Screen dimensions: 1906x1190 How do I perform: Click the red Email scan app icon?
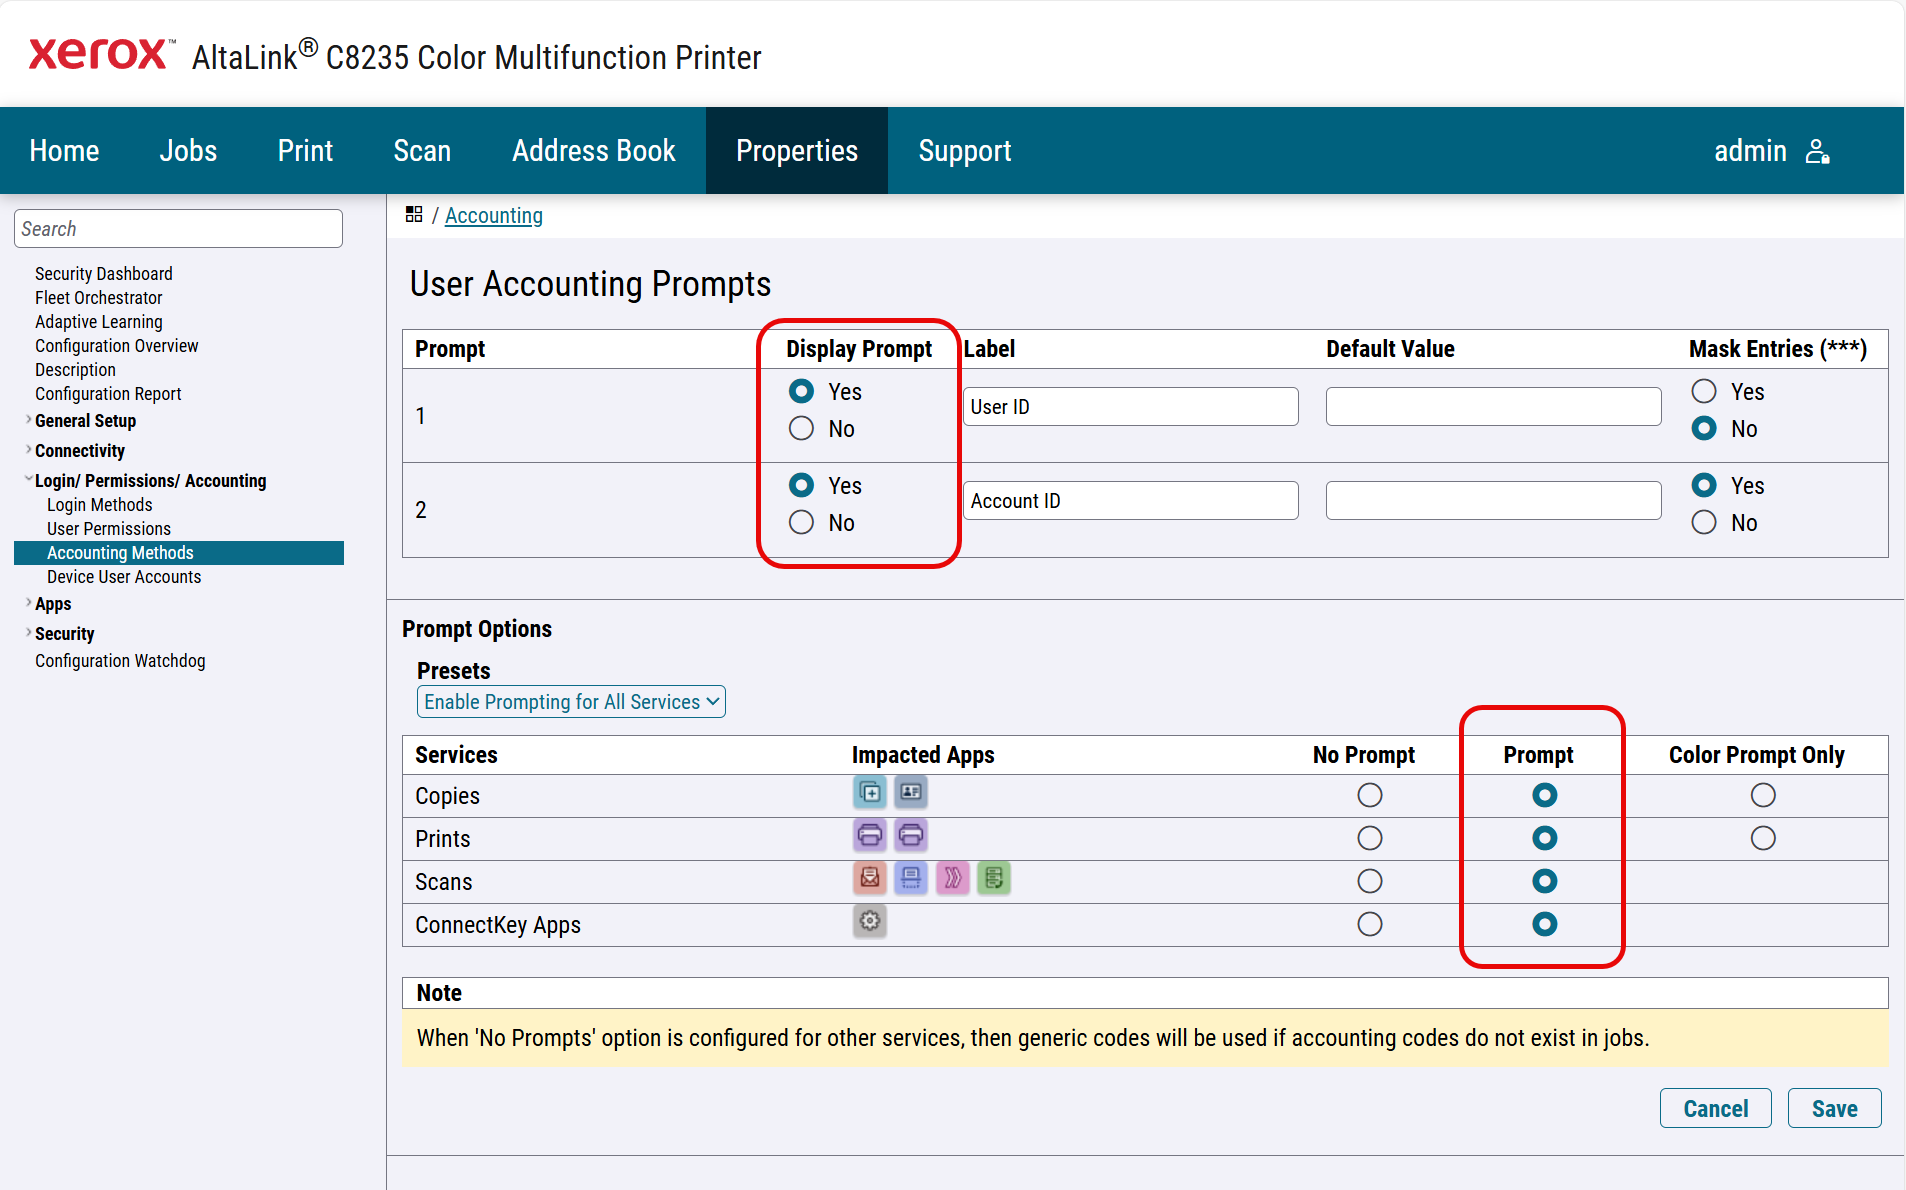coord(870,878)
